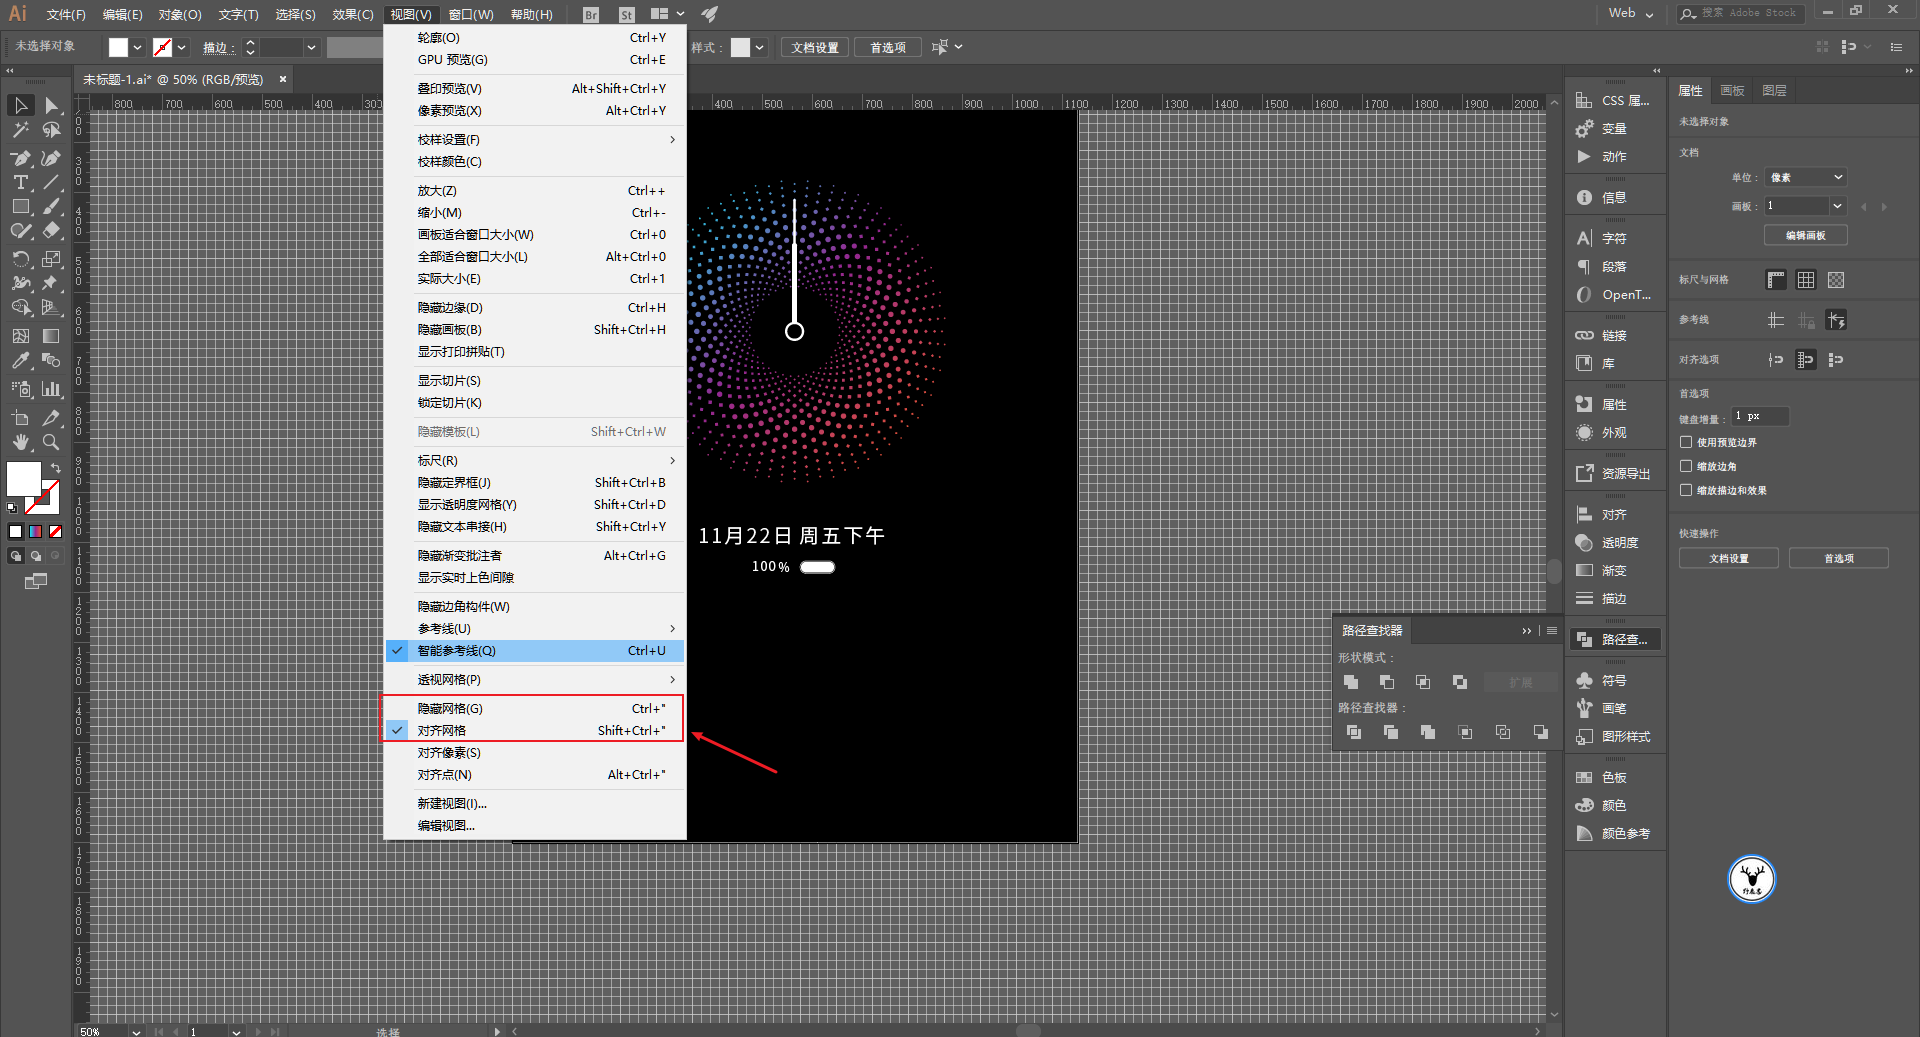This screenshot has width=1920, height=1037.
Task: Click the large white Fill color swatch
Action: pyautogui.click(x=23, y=478)
